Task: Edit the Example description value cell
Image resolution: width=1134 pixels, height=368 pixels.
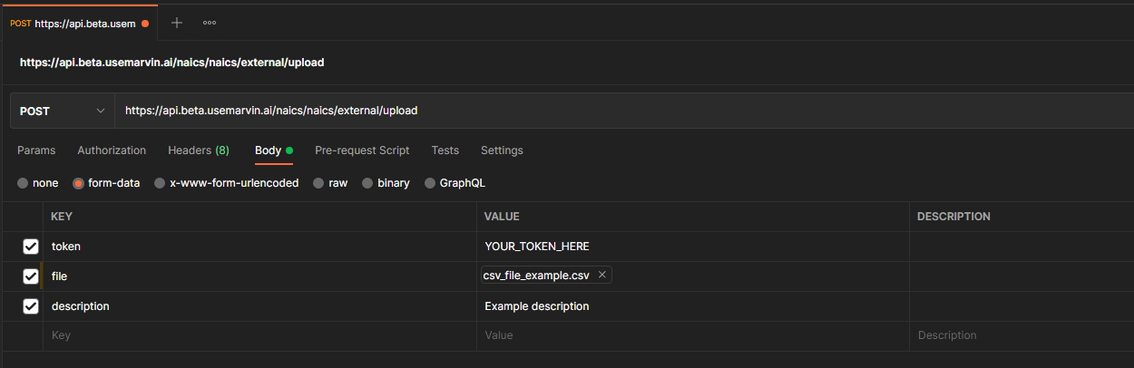Action: pyautogui.click(x=693, y=307)
